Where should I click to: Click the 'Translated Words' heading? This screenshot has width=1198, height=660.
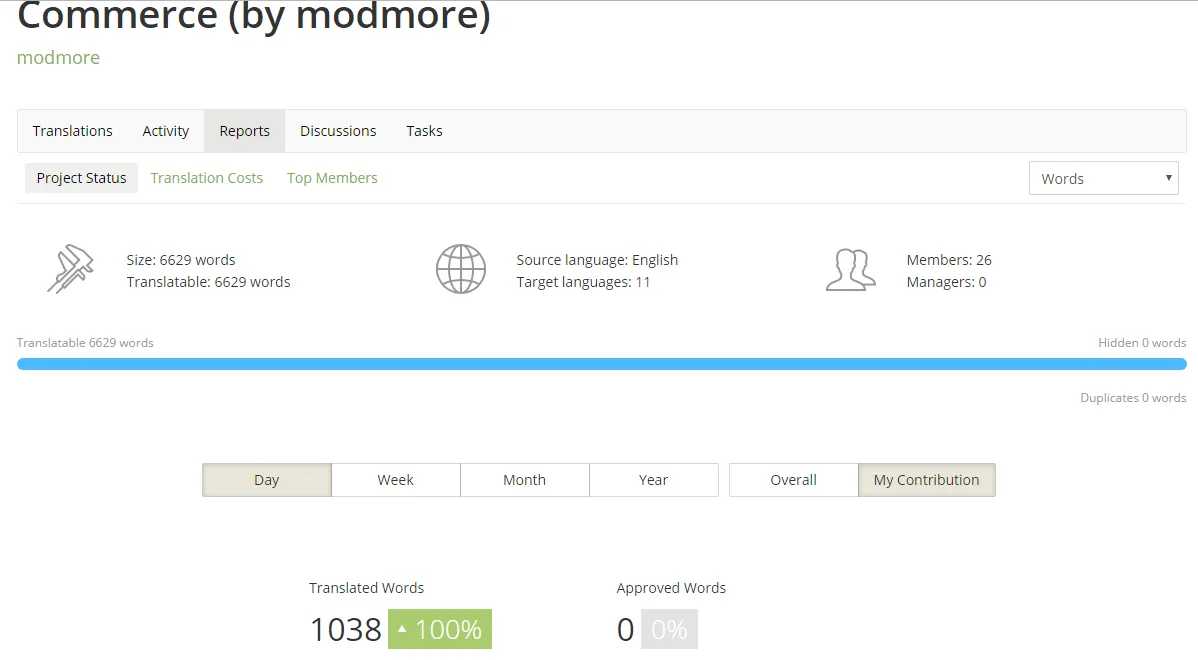tap(367, 588)
